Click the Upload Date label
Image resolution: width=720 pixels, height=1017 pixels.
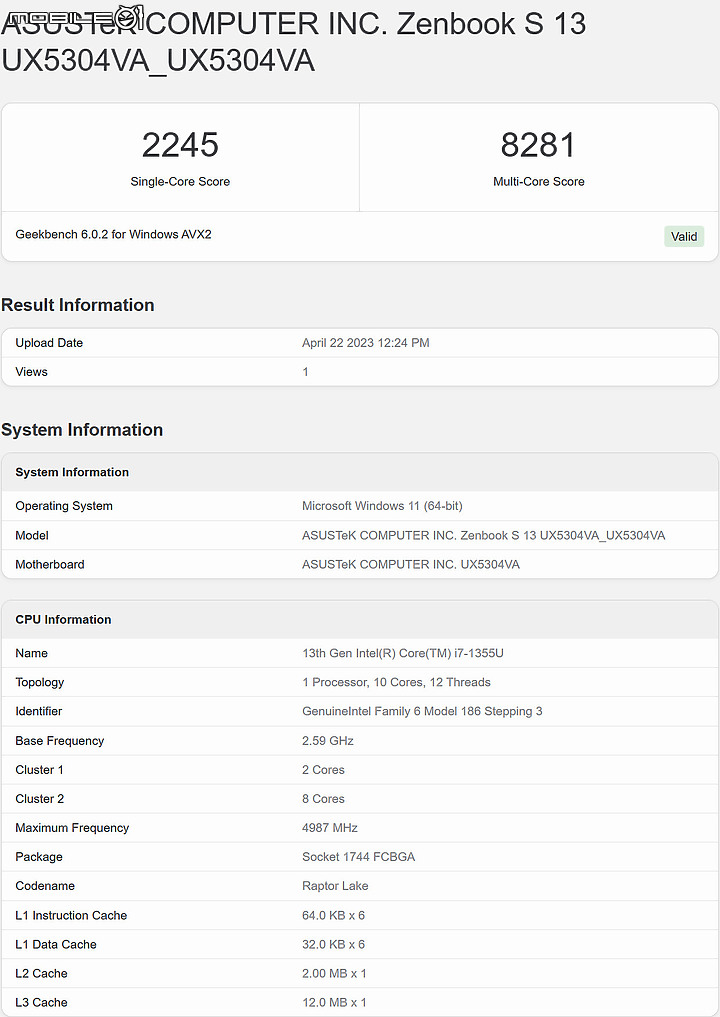coord(49,342)
